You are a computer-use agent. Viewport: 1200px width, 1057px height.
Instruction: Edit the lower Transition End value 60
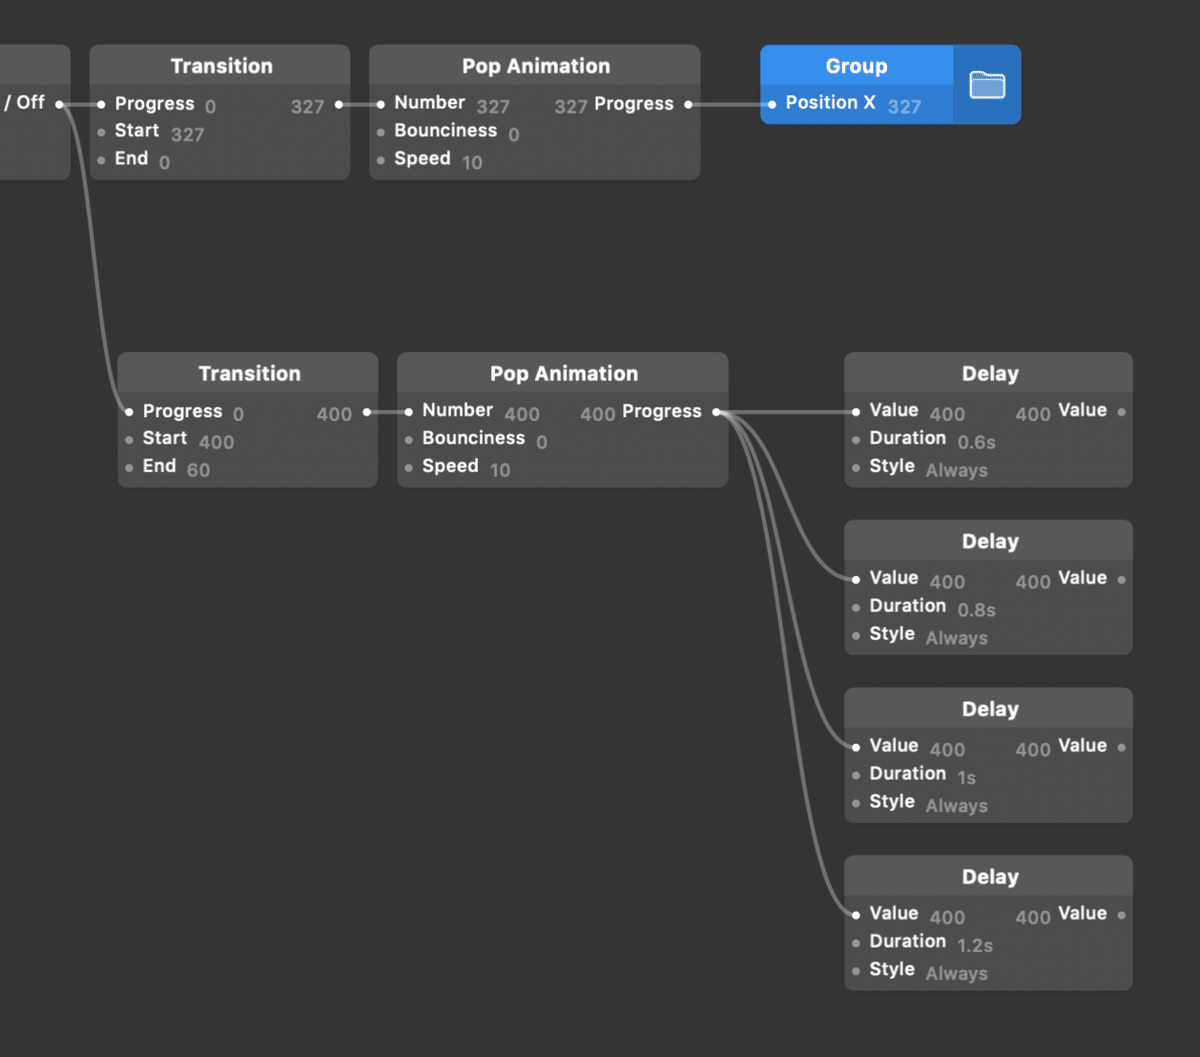point(198,470)
